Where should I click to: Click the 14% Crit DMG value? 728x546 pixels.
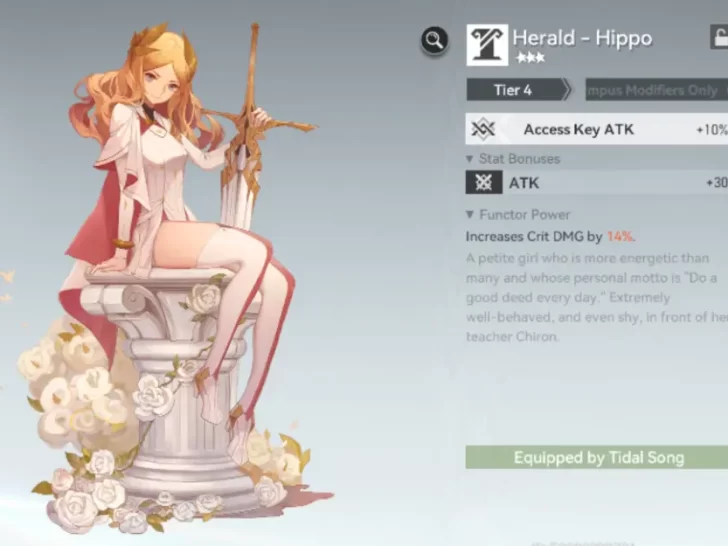[x=620, y=236]
